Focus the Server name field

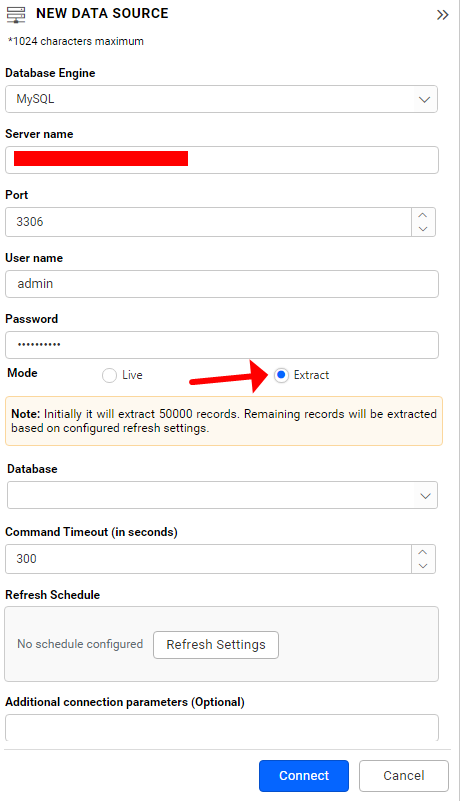pos(222,160)
